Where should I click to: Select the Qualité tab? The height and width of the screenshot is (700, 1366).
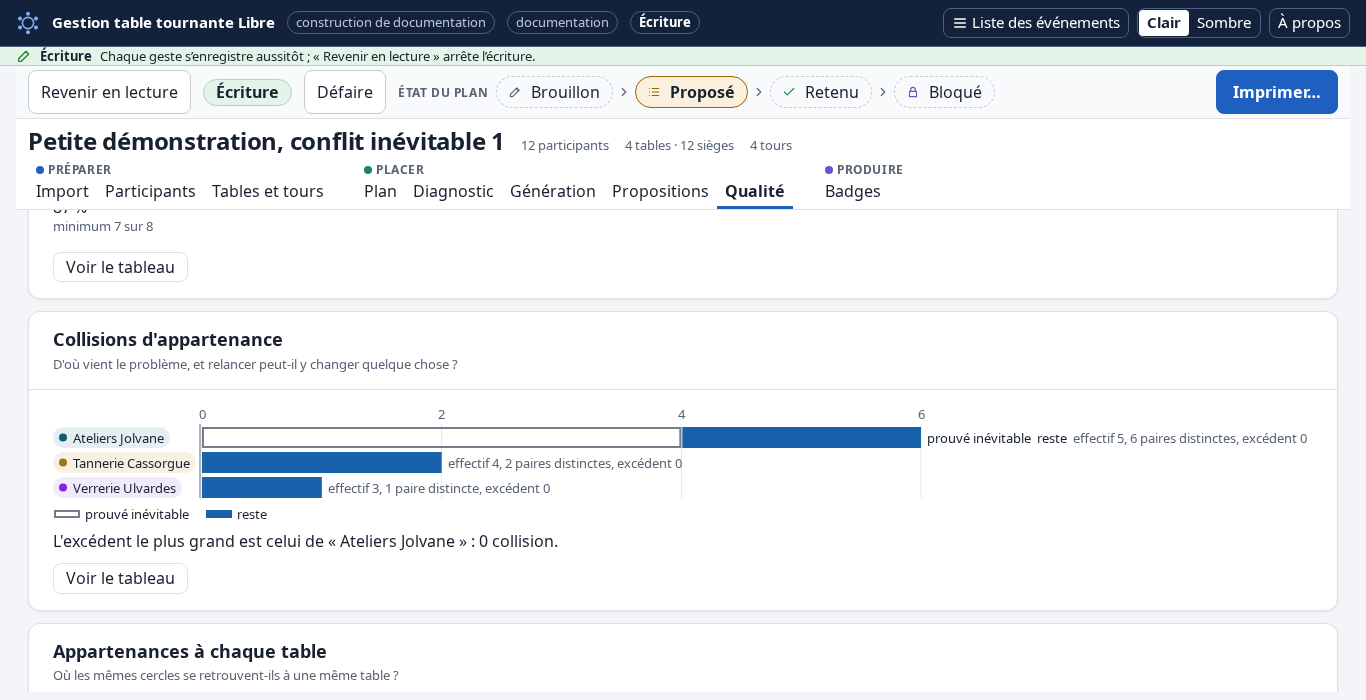pos(755,191)
